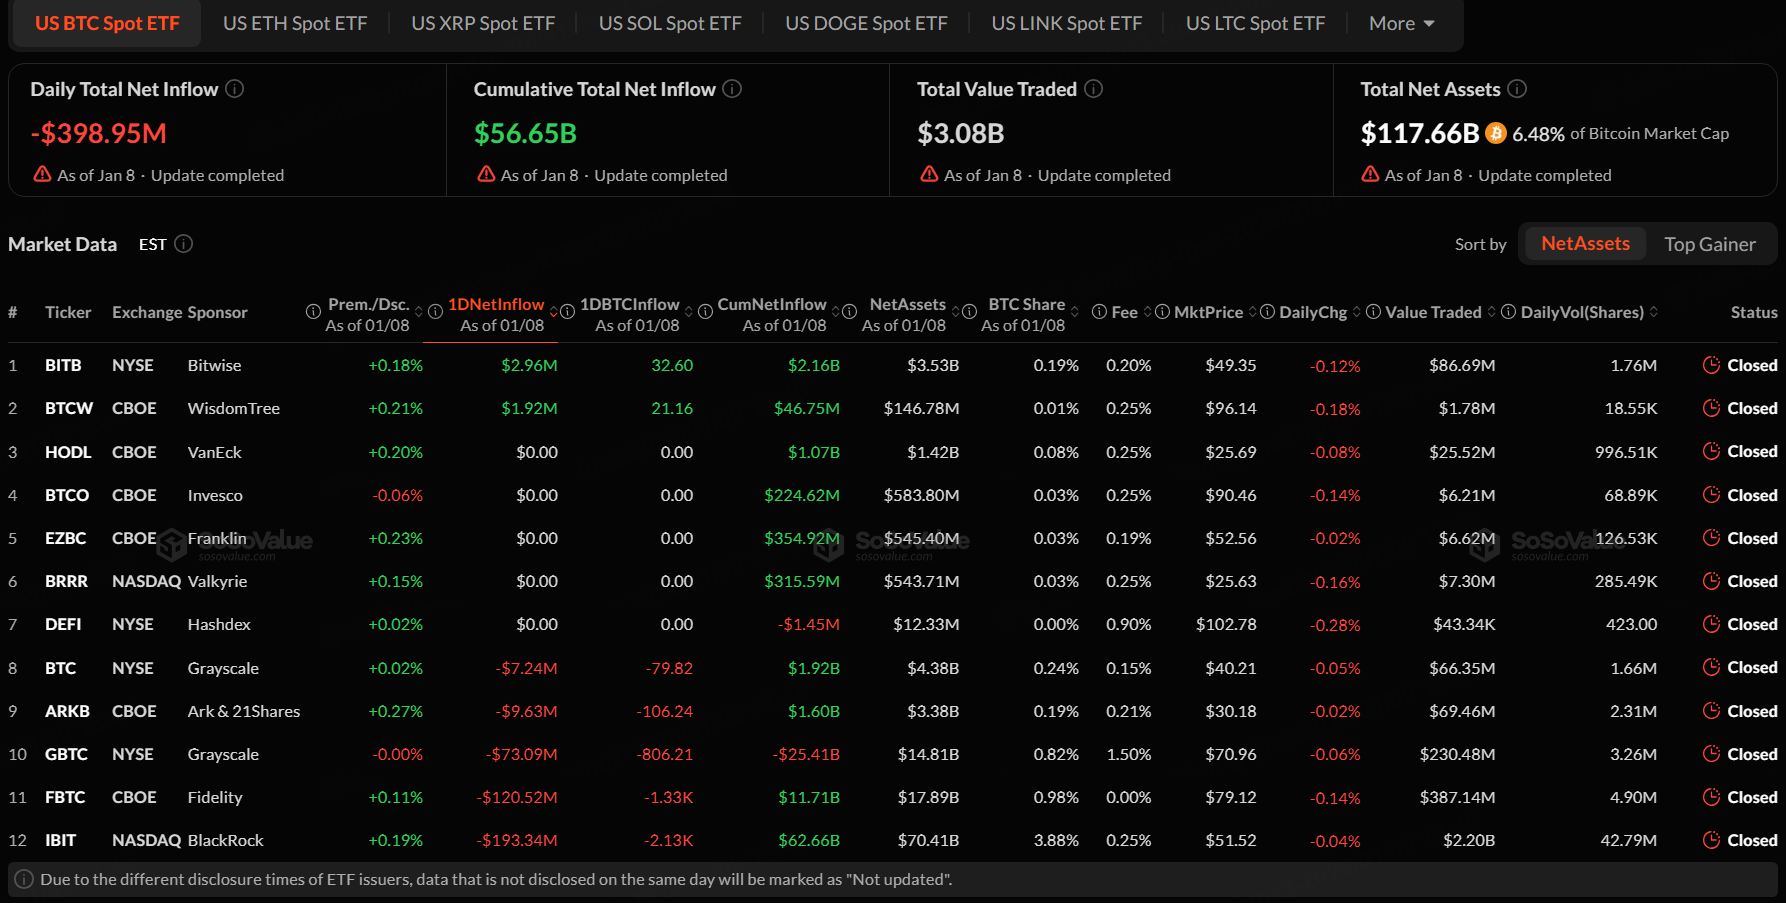Sort table by 1DNetInflow column
This screenshot has height=903, width=1786.
[496, 304]
